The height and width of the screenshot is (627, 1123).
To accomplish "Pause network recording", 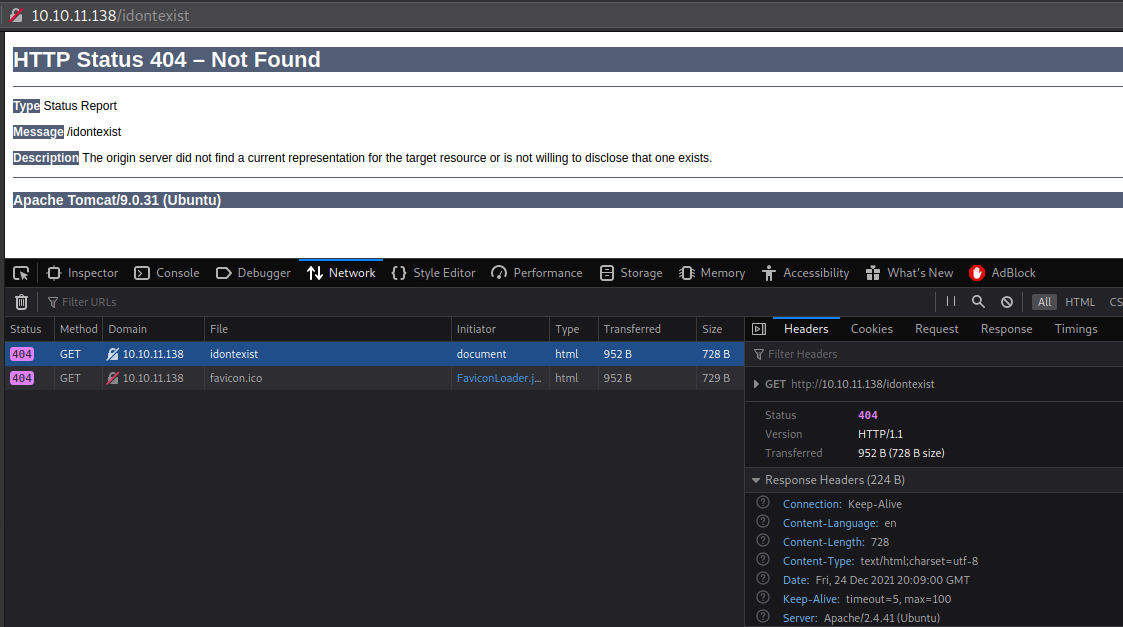I will [950, 302].
